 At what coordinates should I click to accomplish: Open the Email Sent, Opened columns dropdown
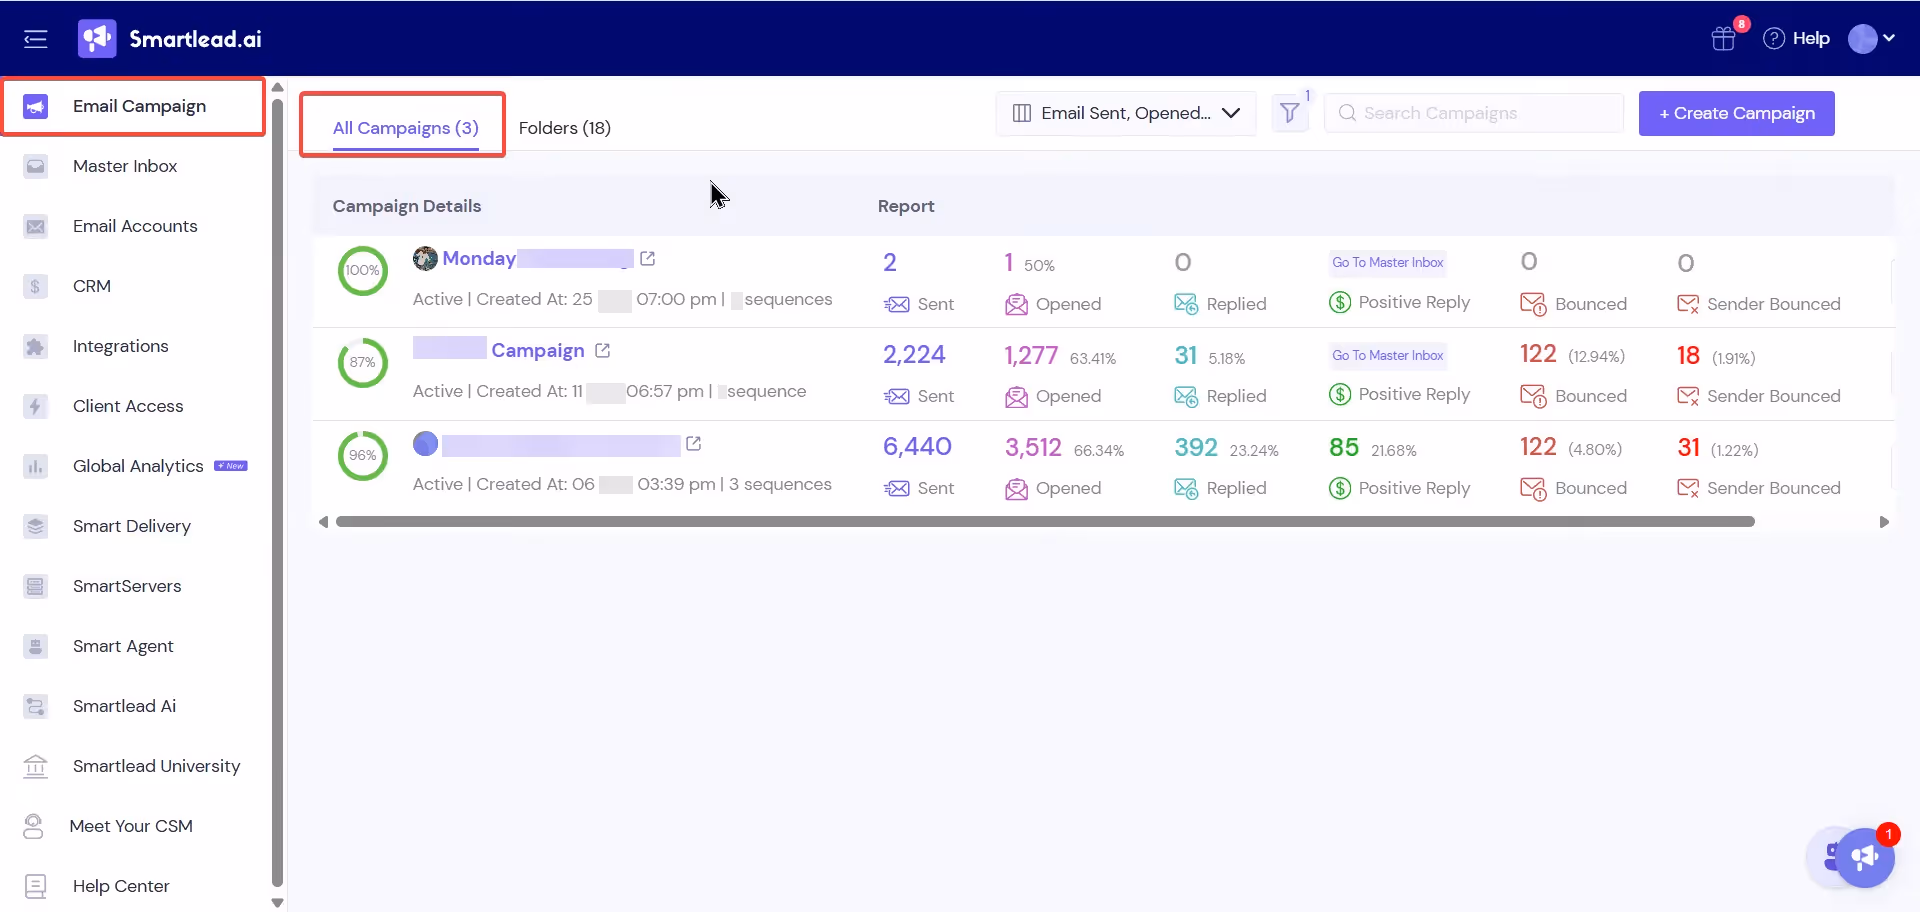[1126, 113]
